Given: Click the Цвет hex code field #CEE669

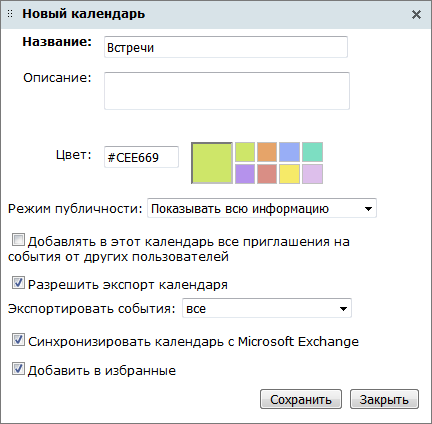Looking at the screenshot, I should tap(141, 157).
